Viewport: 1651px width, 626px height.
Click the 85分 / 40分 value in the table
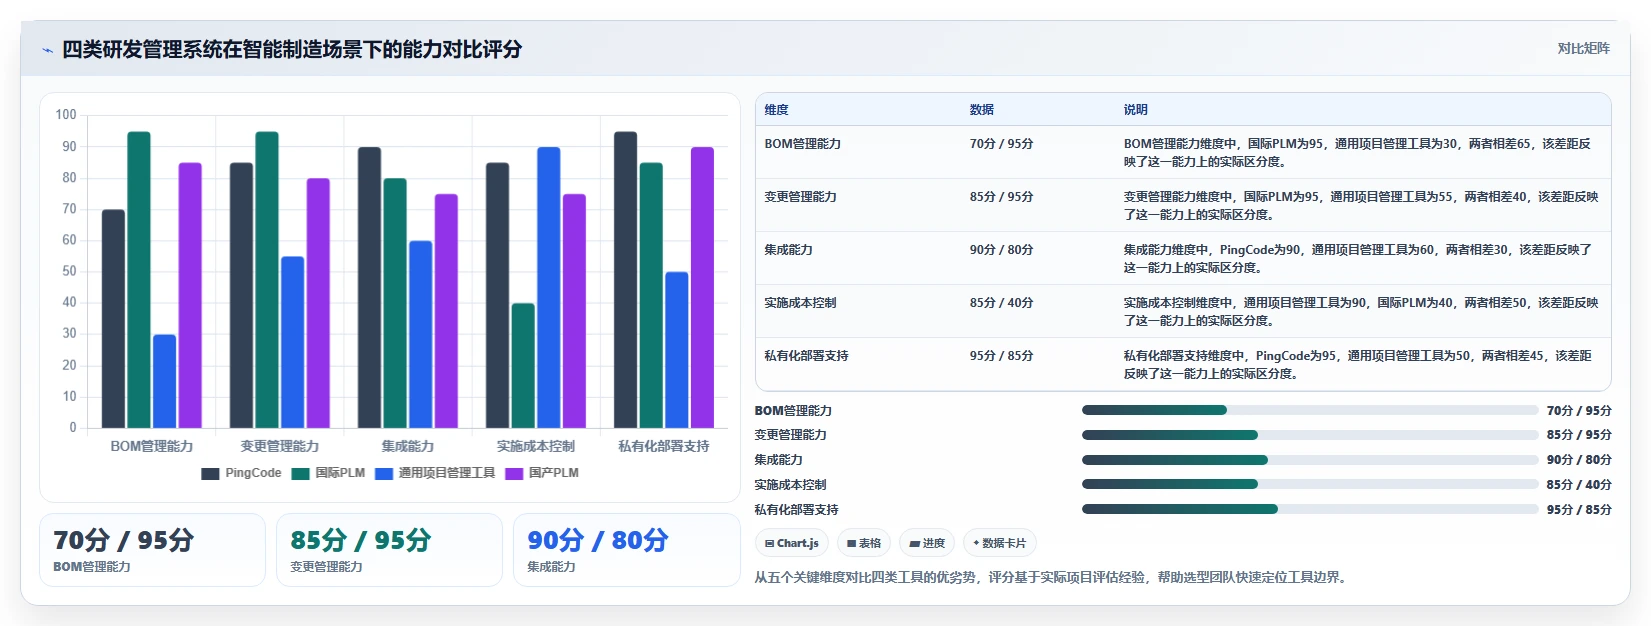[x=1001, y=303]
